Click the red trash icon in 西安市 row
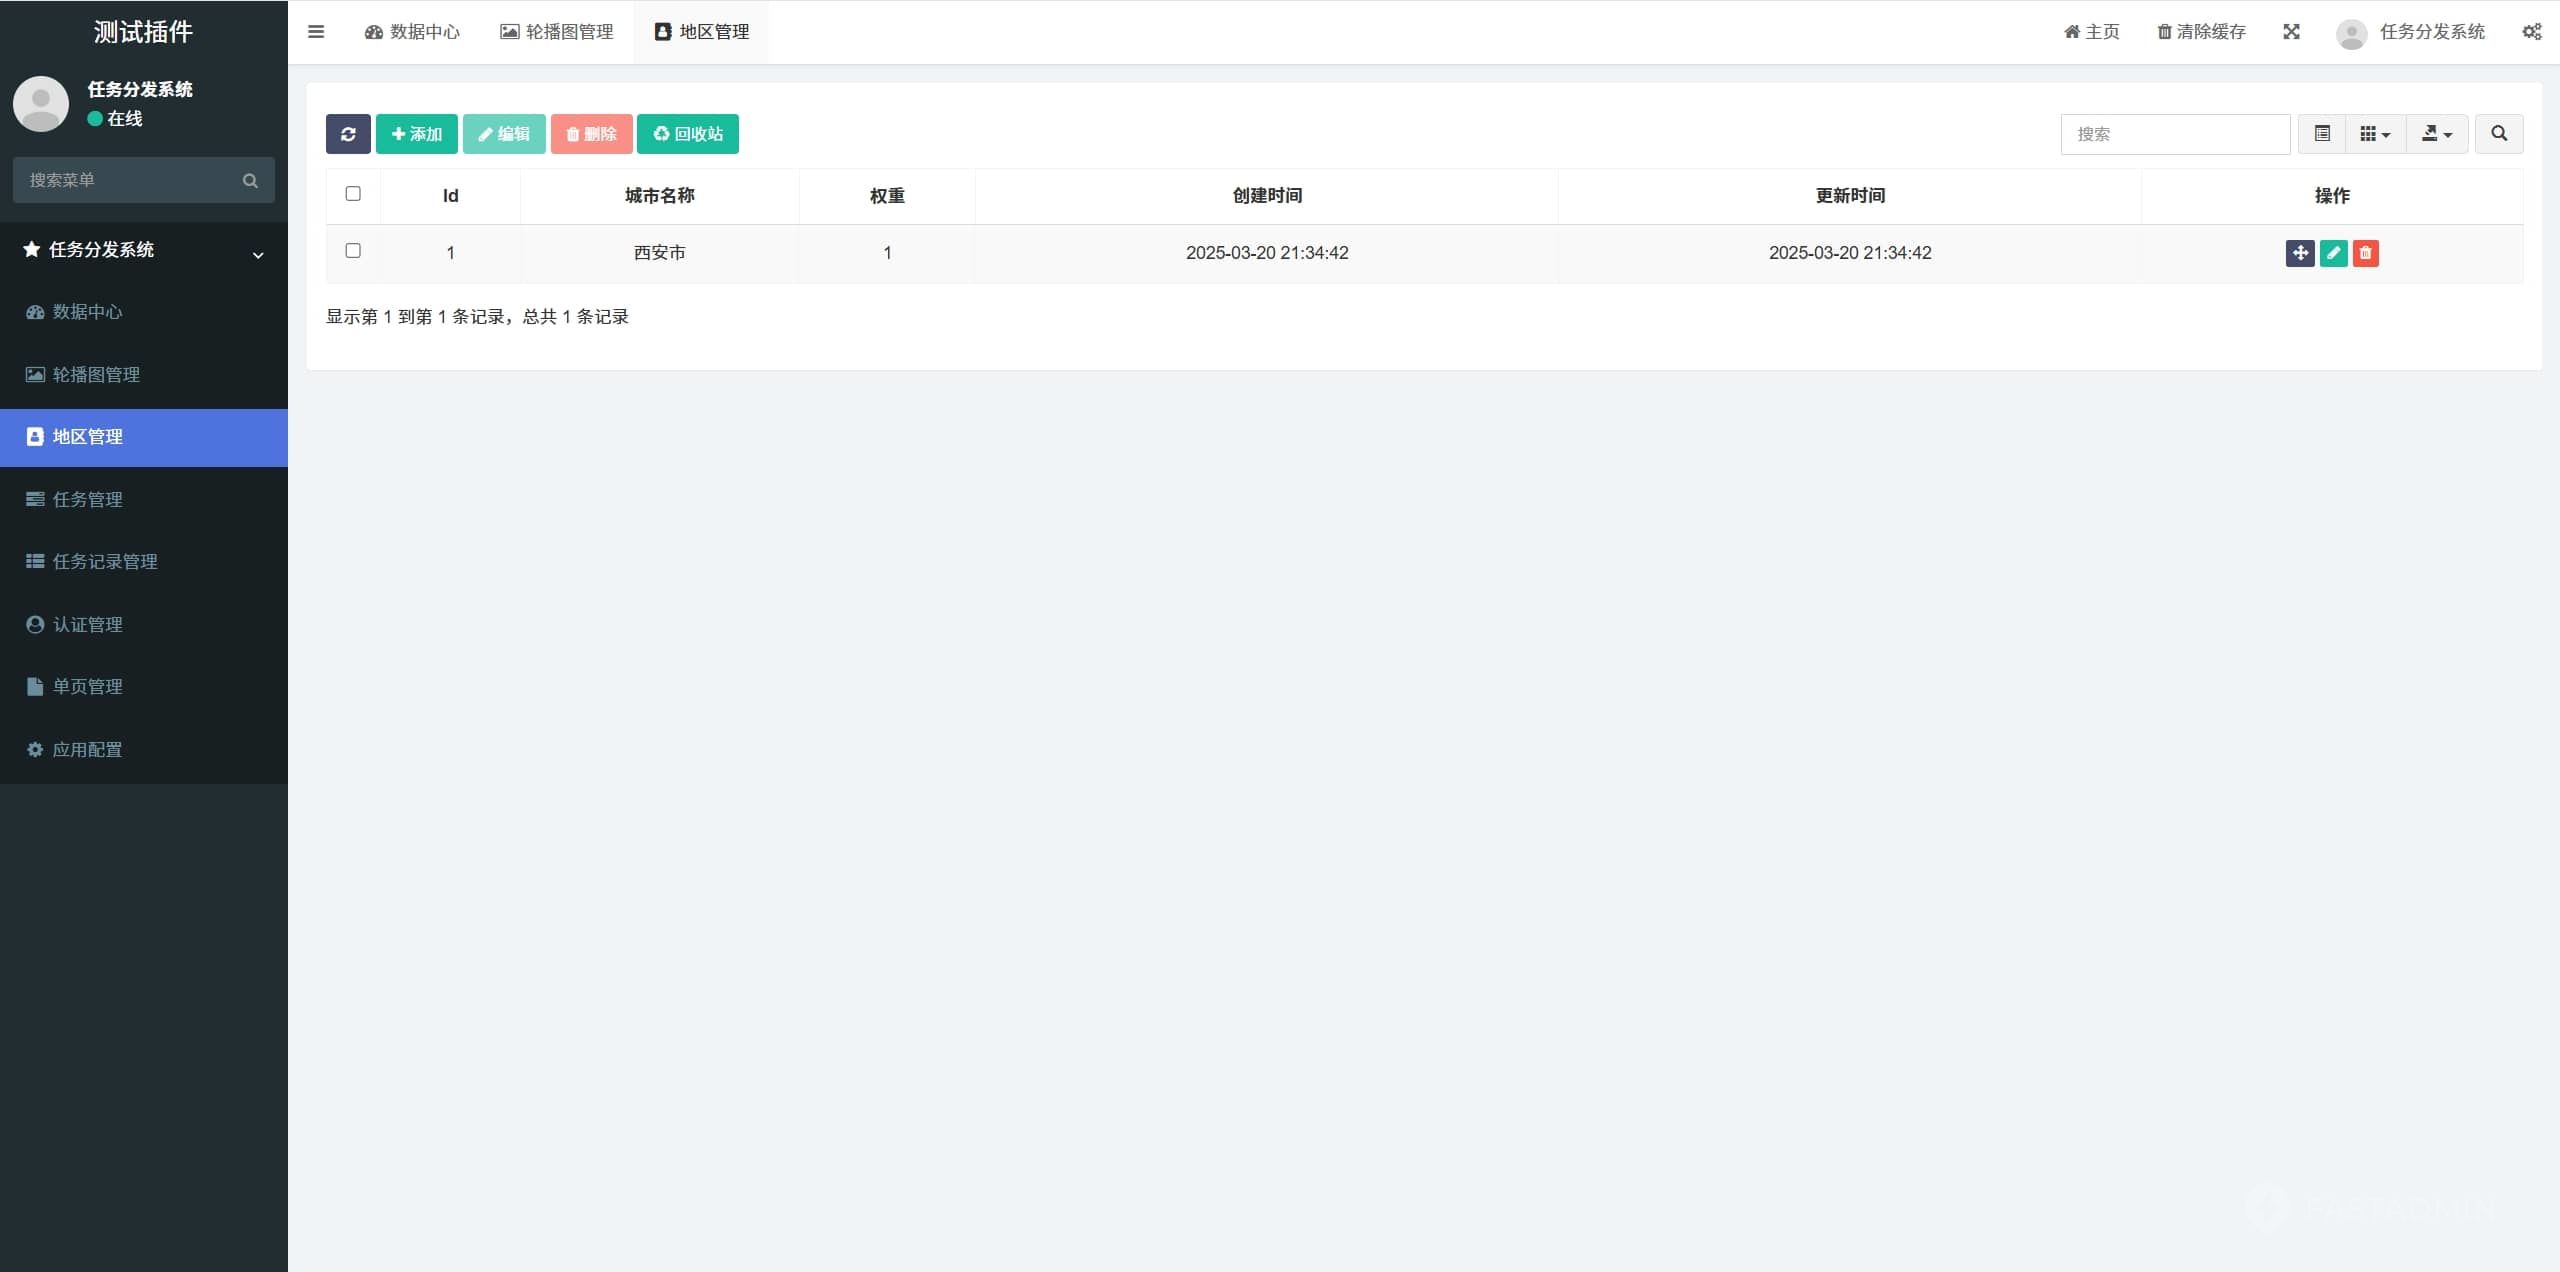The height and width of the screenshot is (1272, 2560). click(x=2365, y=253)
